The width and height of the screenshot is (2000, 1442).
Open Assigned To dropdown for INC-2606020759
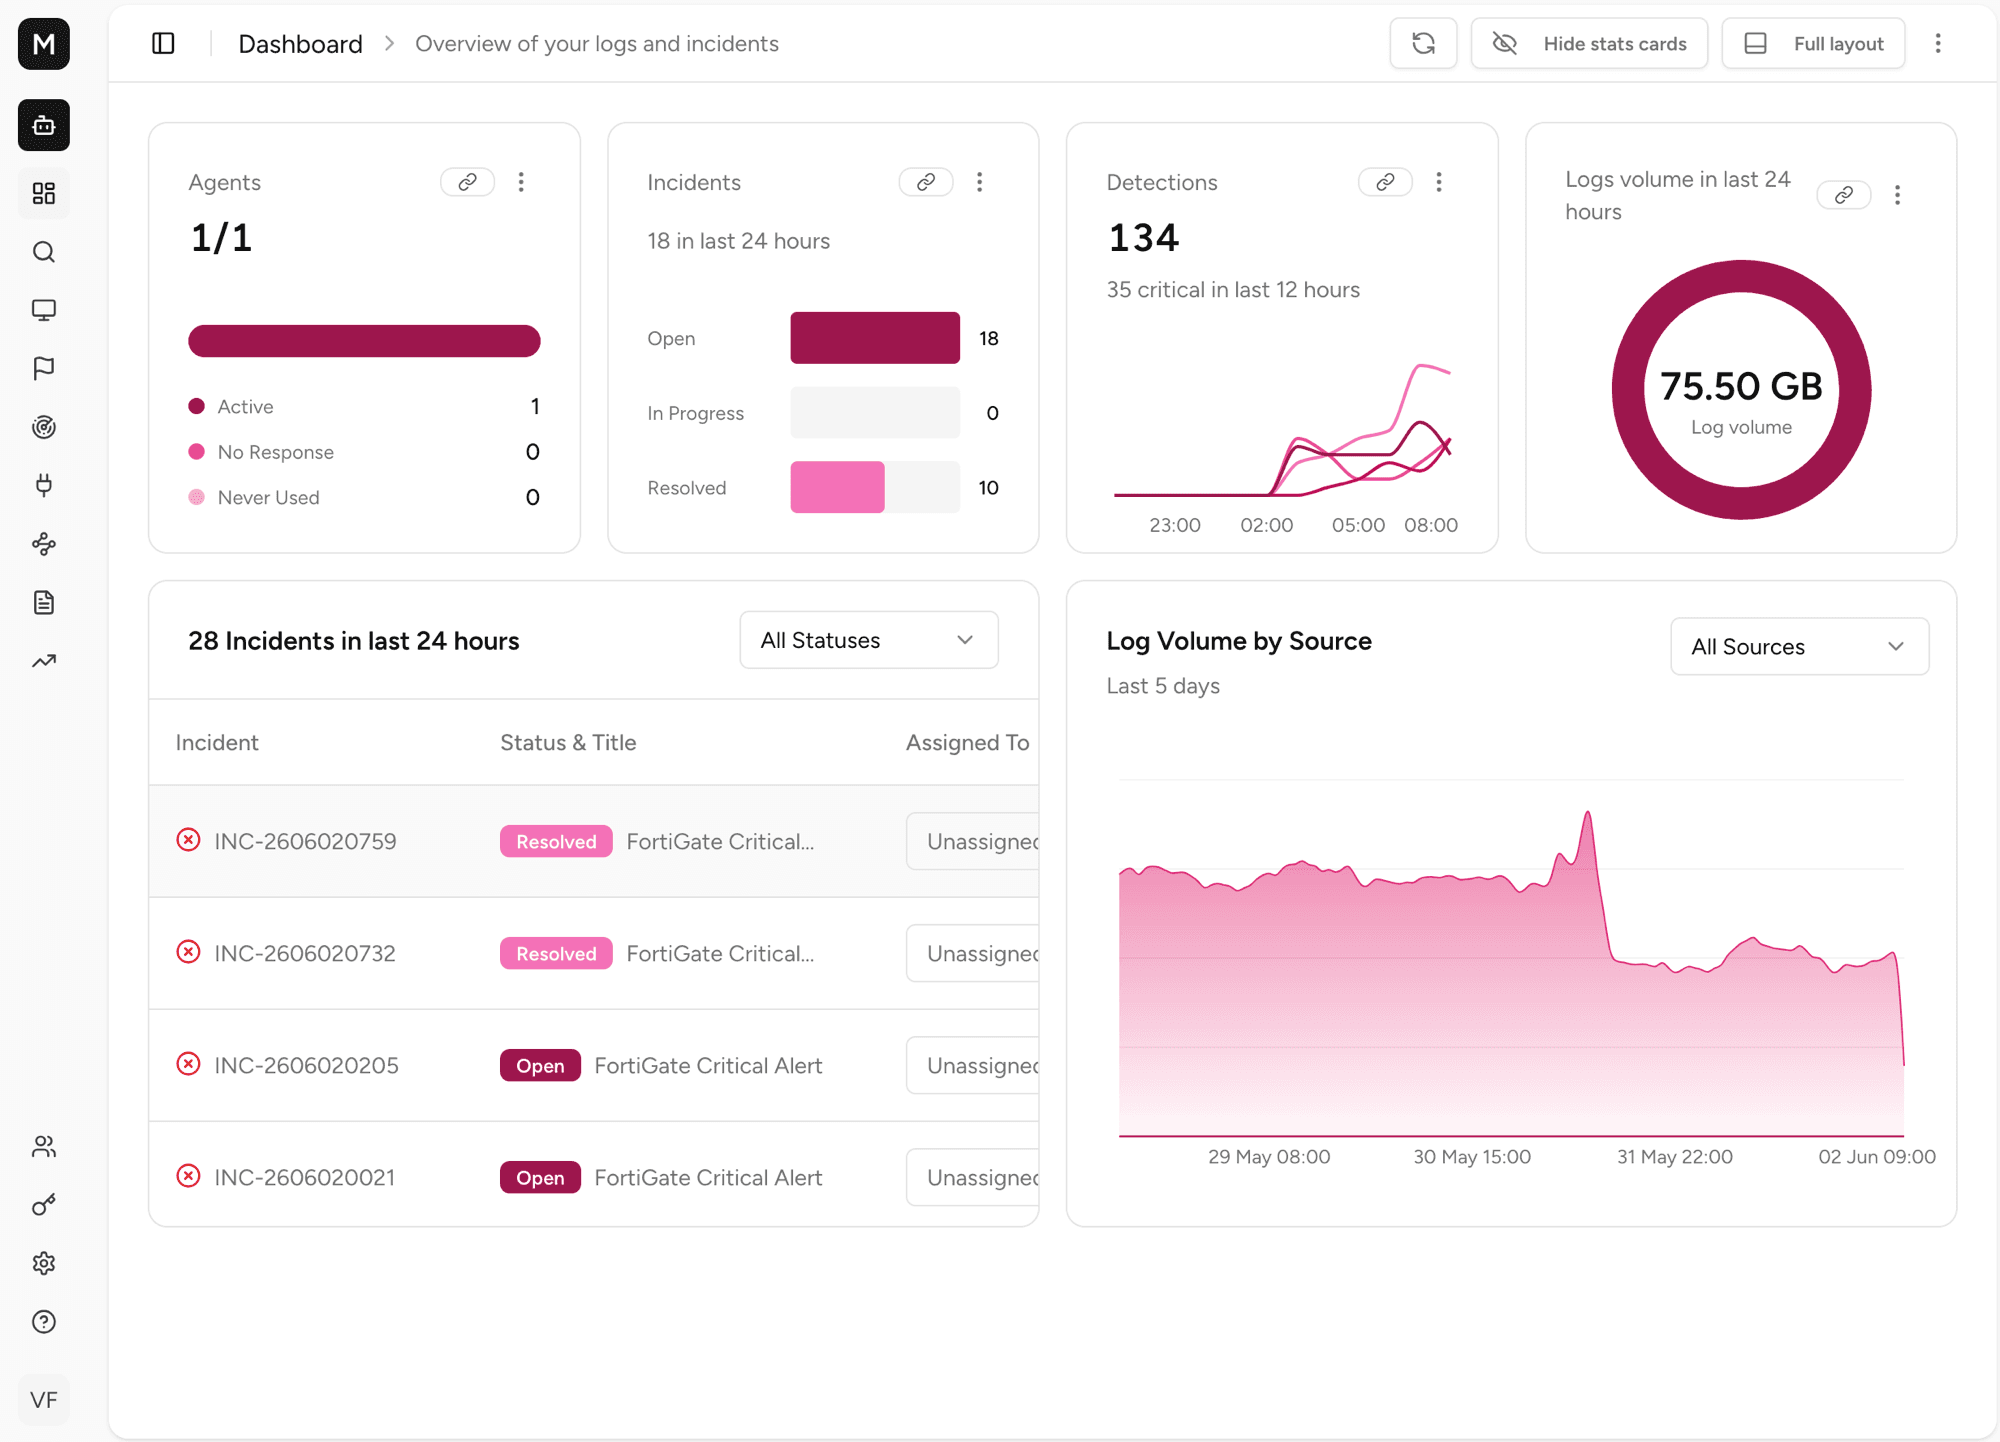pos(972,841)
